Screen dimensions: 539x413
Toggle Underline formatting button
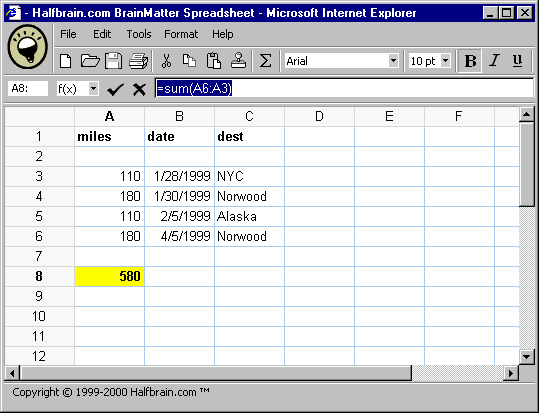517,61
